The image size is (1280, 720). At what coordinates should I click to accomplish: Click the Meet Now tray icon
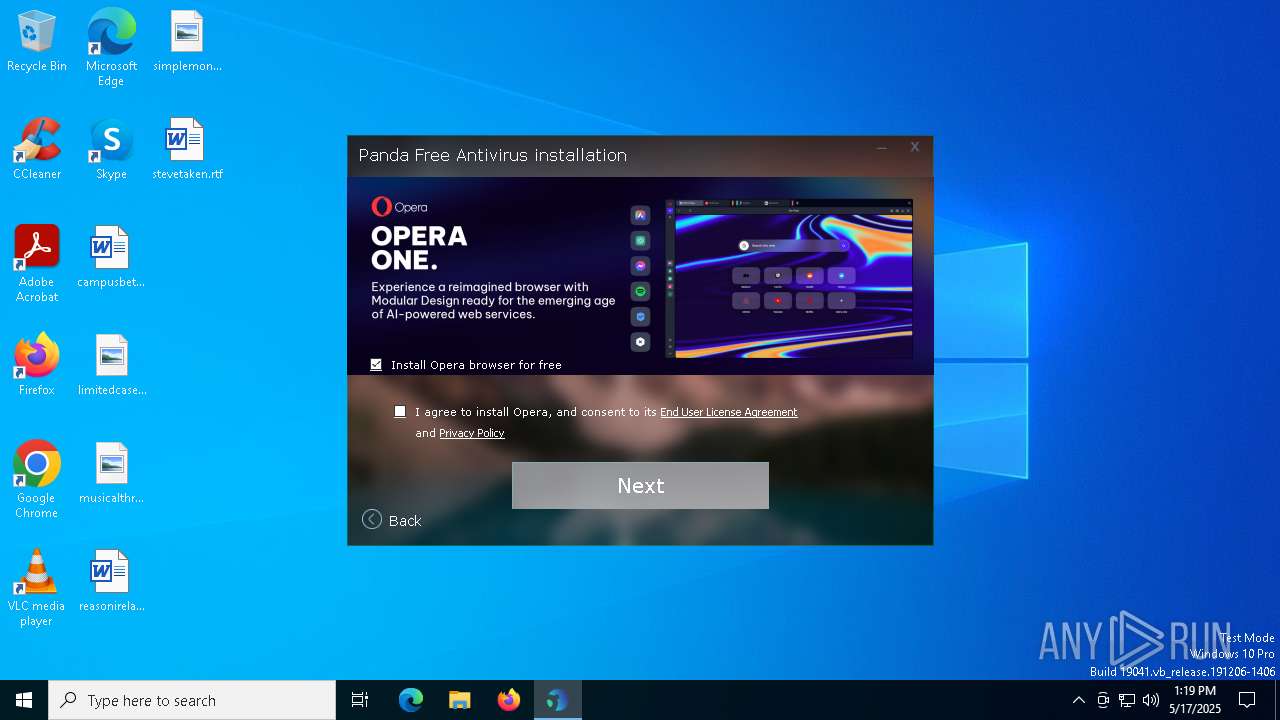(1102, 700)
